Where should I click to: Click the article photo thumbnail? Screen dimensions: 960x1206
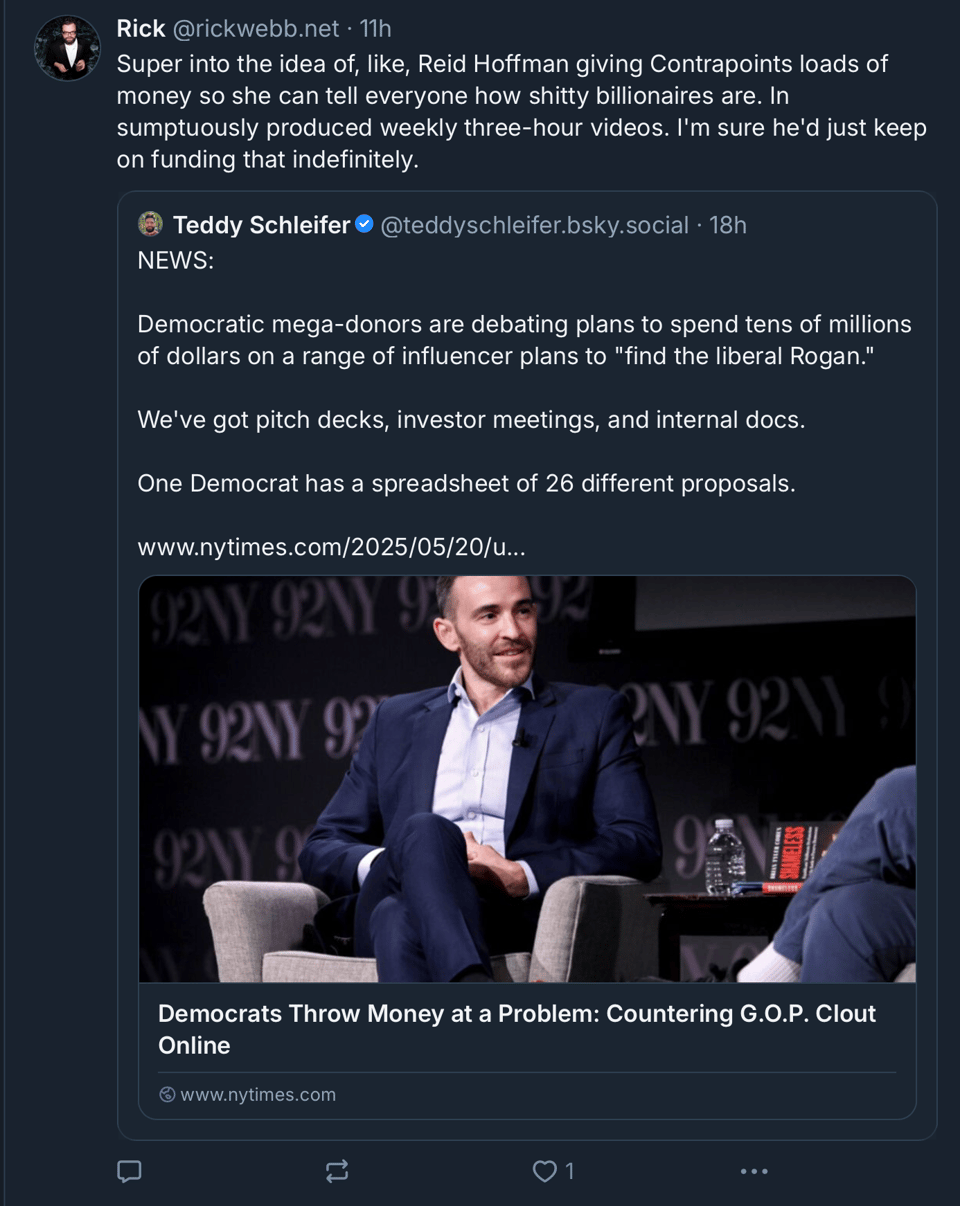pos(527,778)
